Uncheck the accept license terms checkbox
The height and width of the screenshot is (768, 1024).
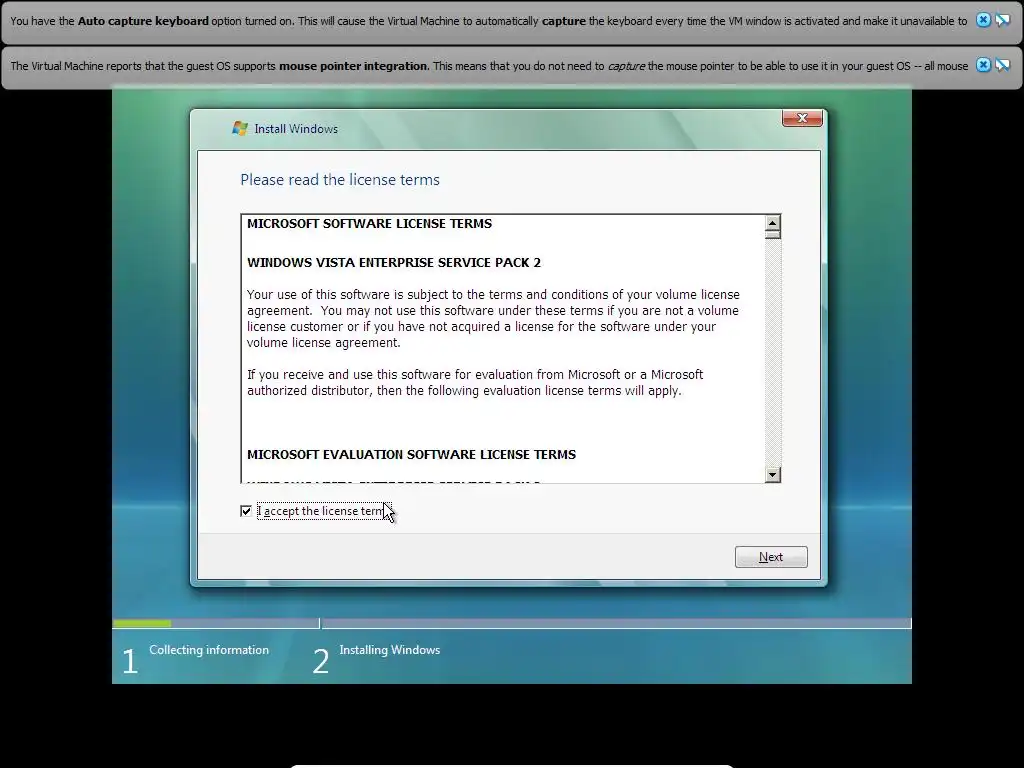pyautogui.click(x=246, y=511)
